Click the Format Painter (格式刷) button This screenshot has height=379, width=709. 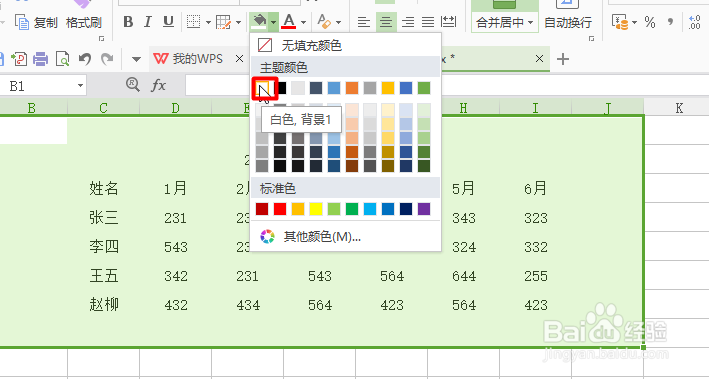[84, 22]
